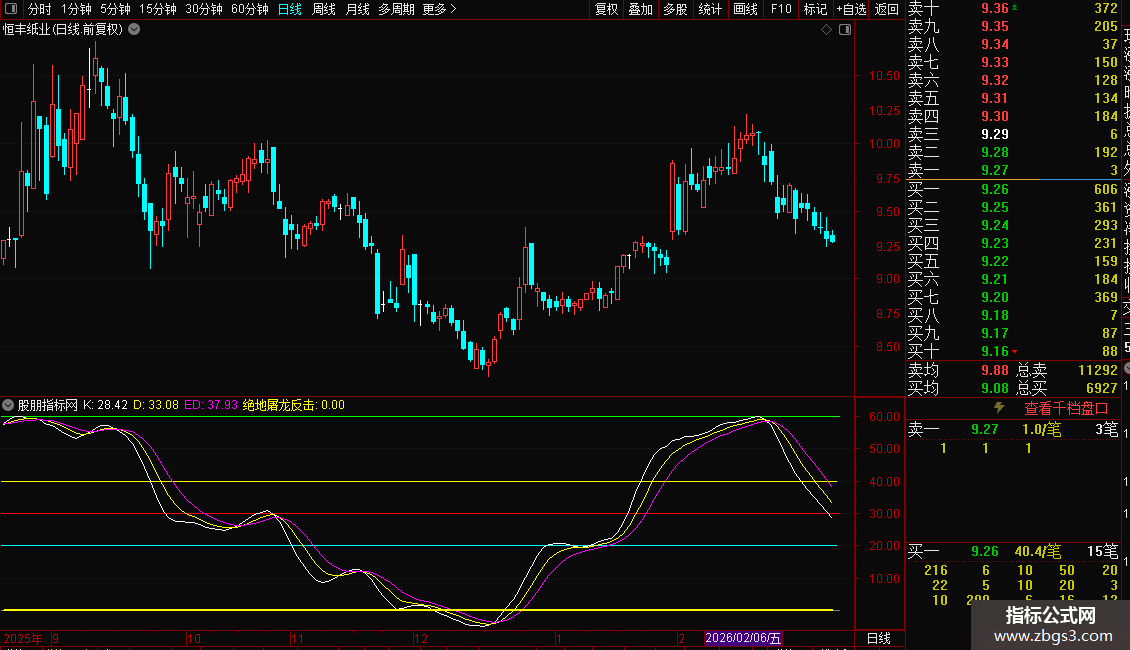Click the 日线 label at bottom-right of chart
Image resolution: width=1130 pixels, height=650 pixels.
[877, 638]
